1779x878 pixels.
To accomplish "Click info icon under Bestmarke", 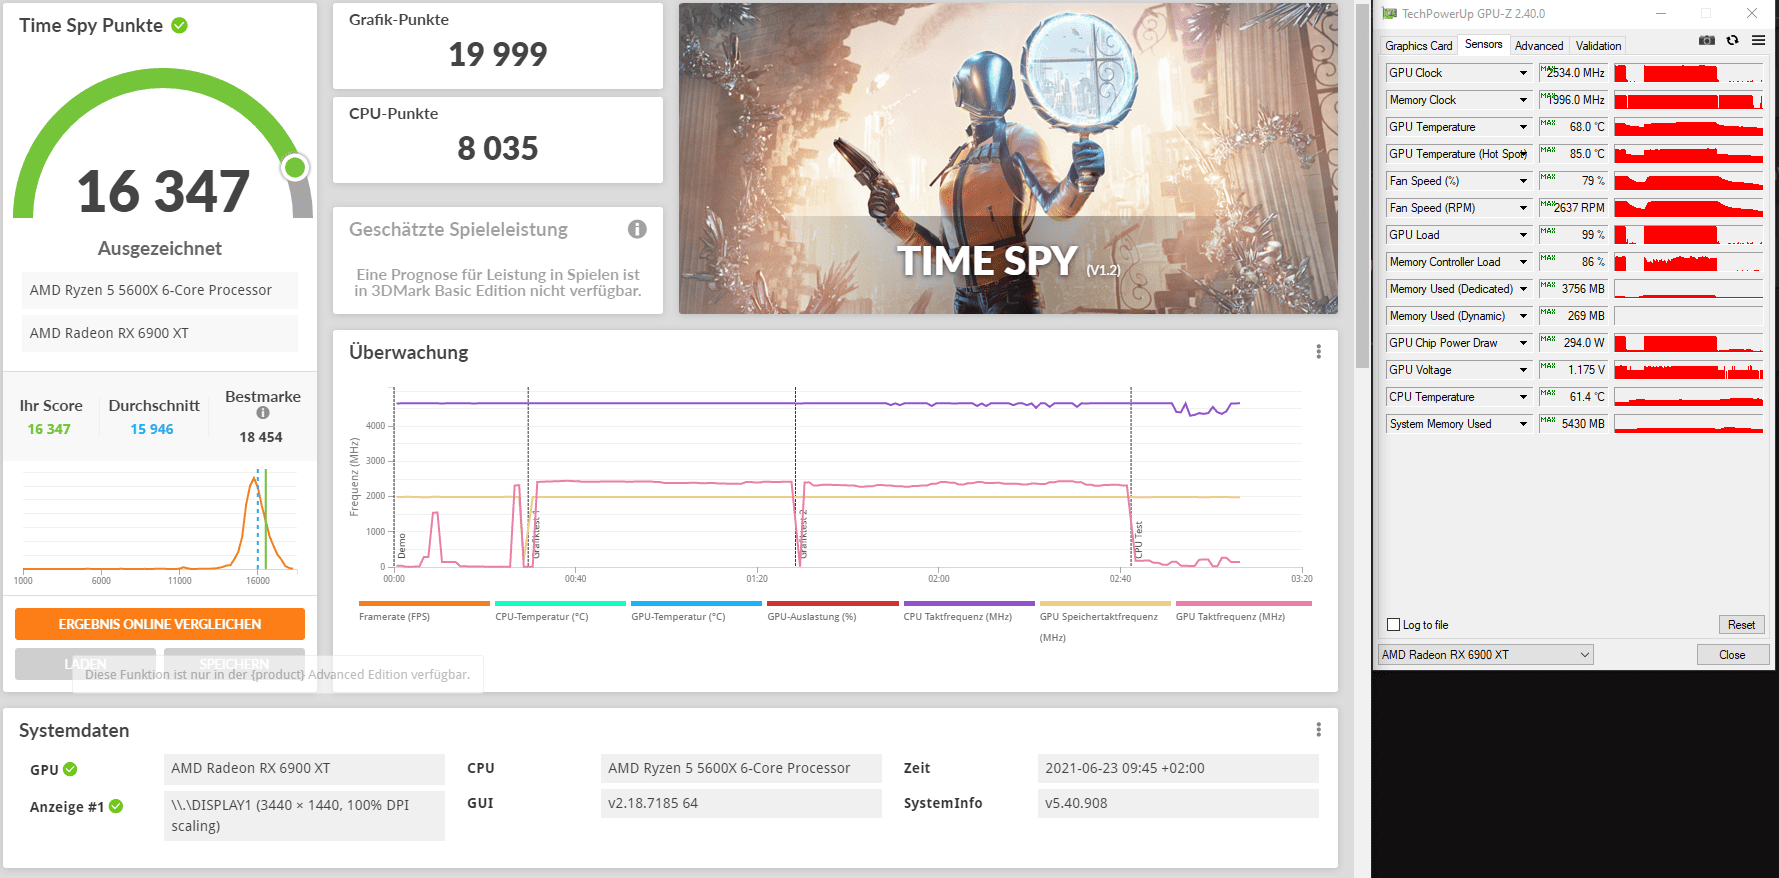I will (263, 412).
